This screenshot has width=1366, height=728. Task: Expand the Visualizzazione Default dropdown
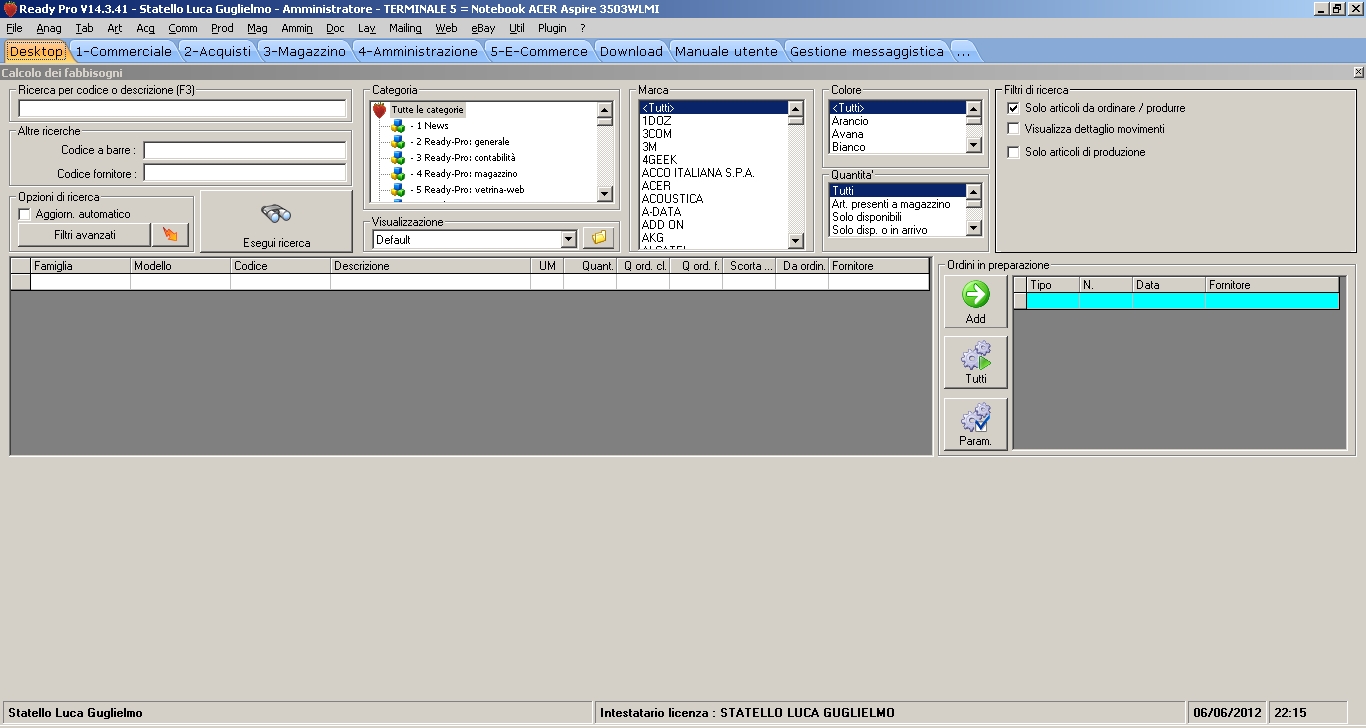(568, 239)
